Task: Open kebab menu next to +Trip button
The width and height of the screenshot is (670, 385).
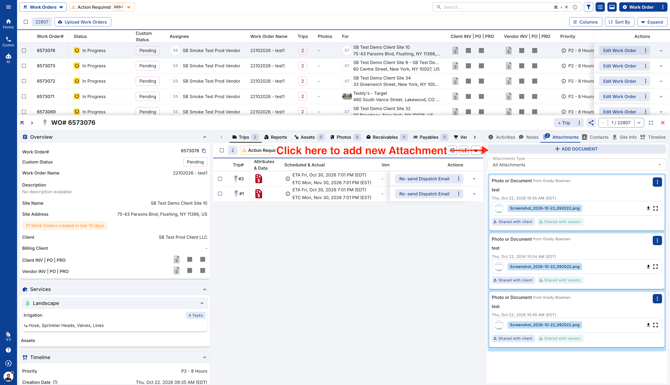Action: pos(579,123)
